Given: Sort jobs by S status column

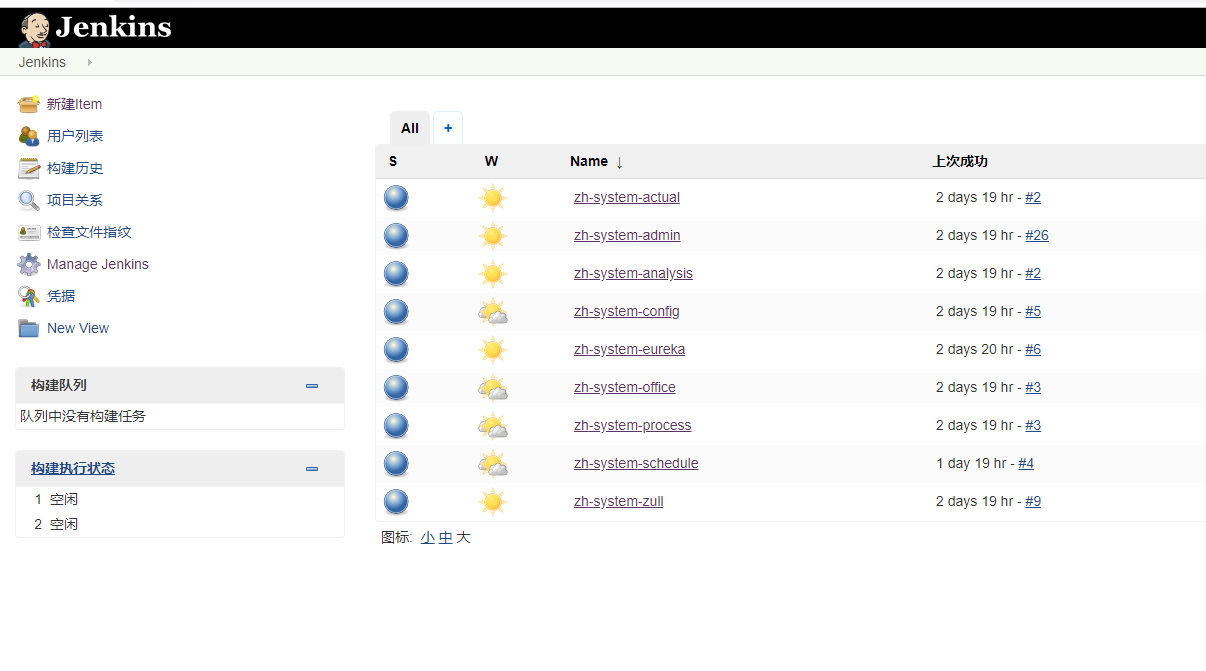Looking at the screenshot, I should click(393, 161).
